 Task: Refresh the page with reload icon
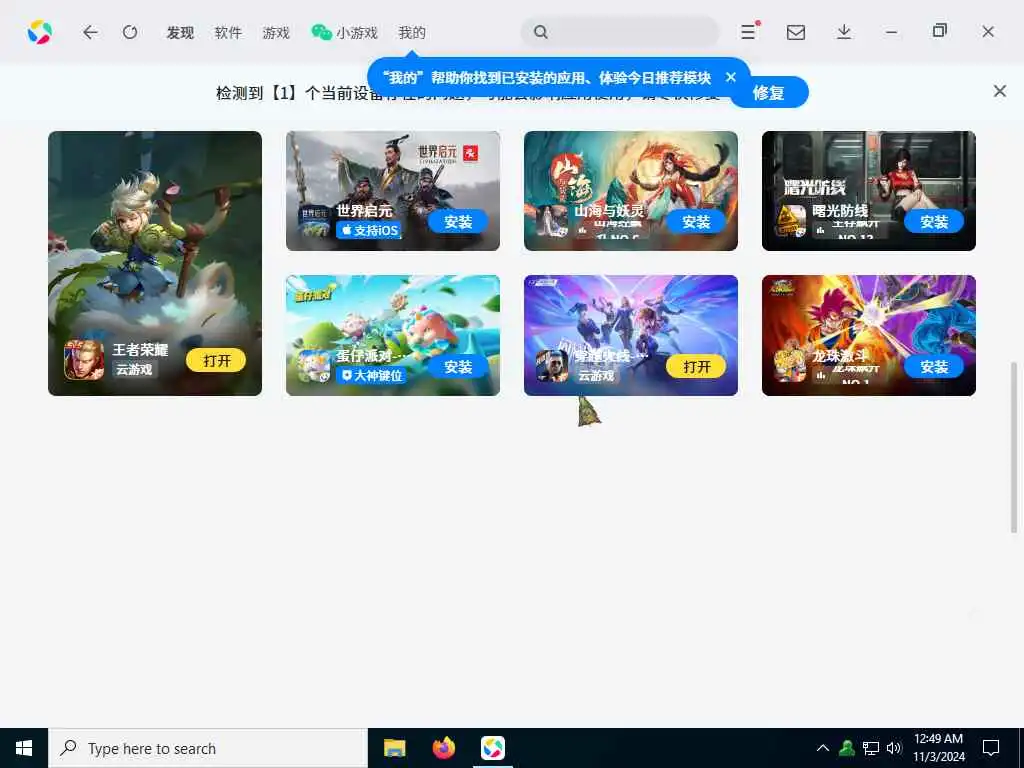tap(130, 32)
